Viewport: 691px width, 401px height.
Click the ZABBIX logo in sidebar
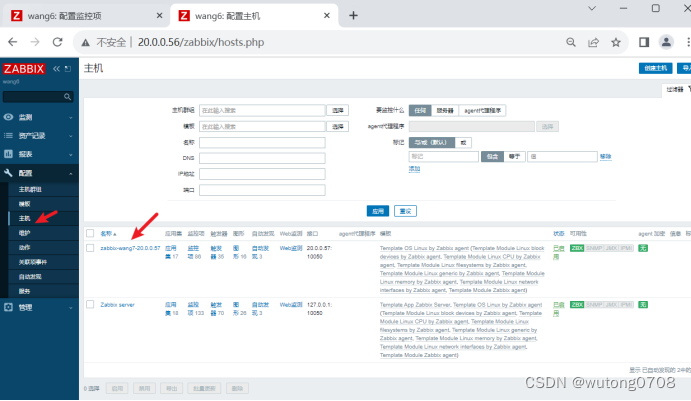[24, 69]
